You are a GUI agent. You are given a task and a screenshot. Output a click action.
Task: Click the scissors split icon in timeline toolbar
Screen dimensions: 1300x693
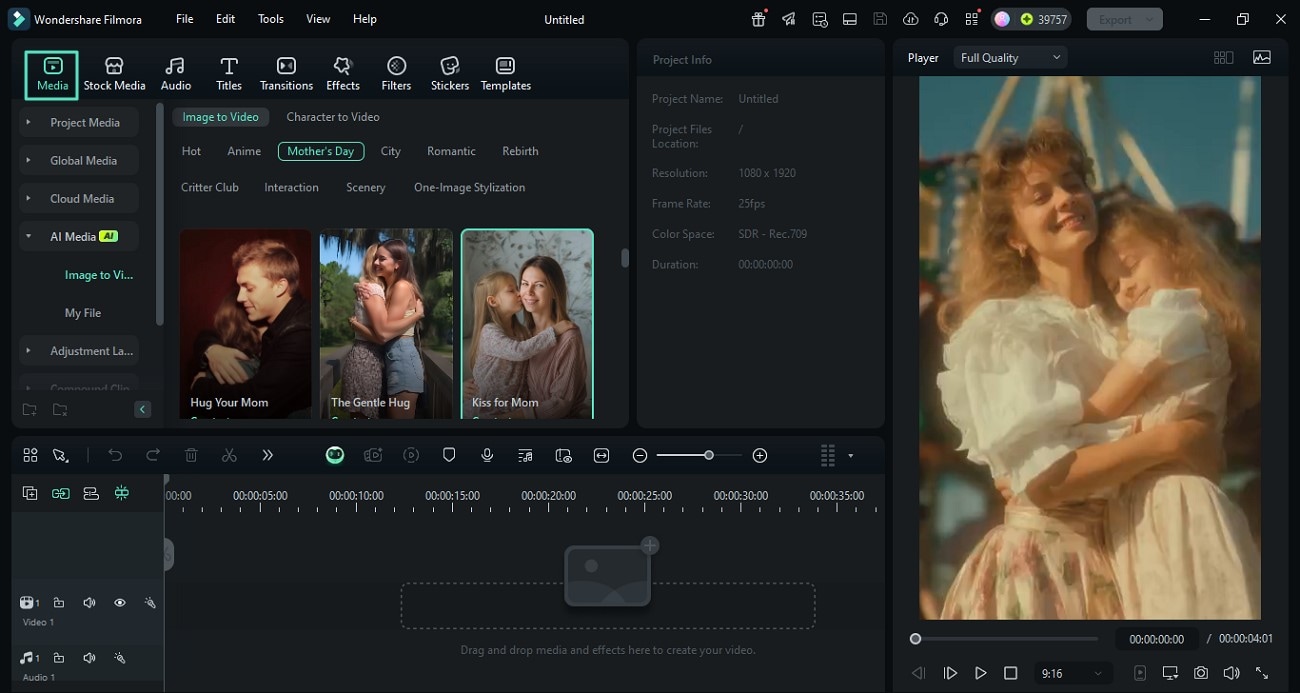[229, 455]
